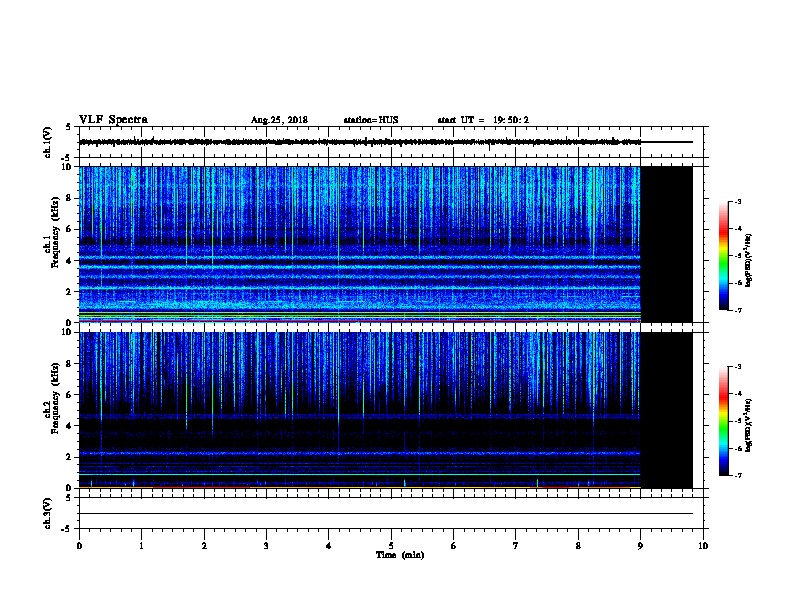The width and height of the screenshot is (792, 612).
Task: Click the "2" tick on ch.1 frequency axis
Action: (70, 292)
